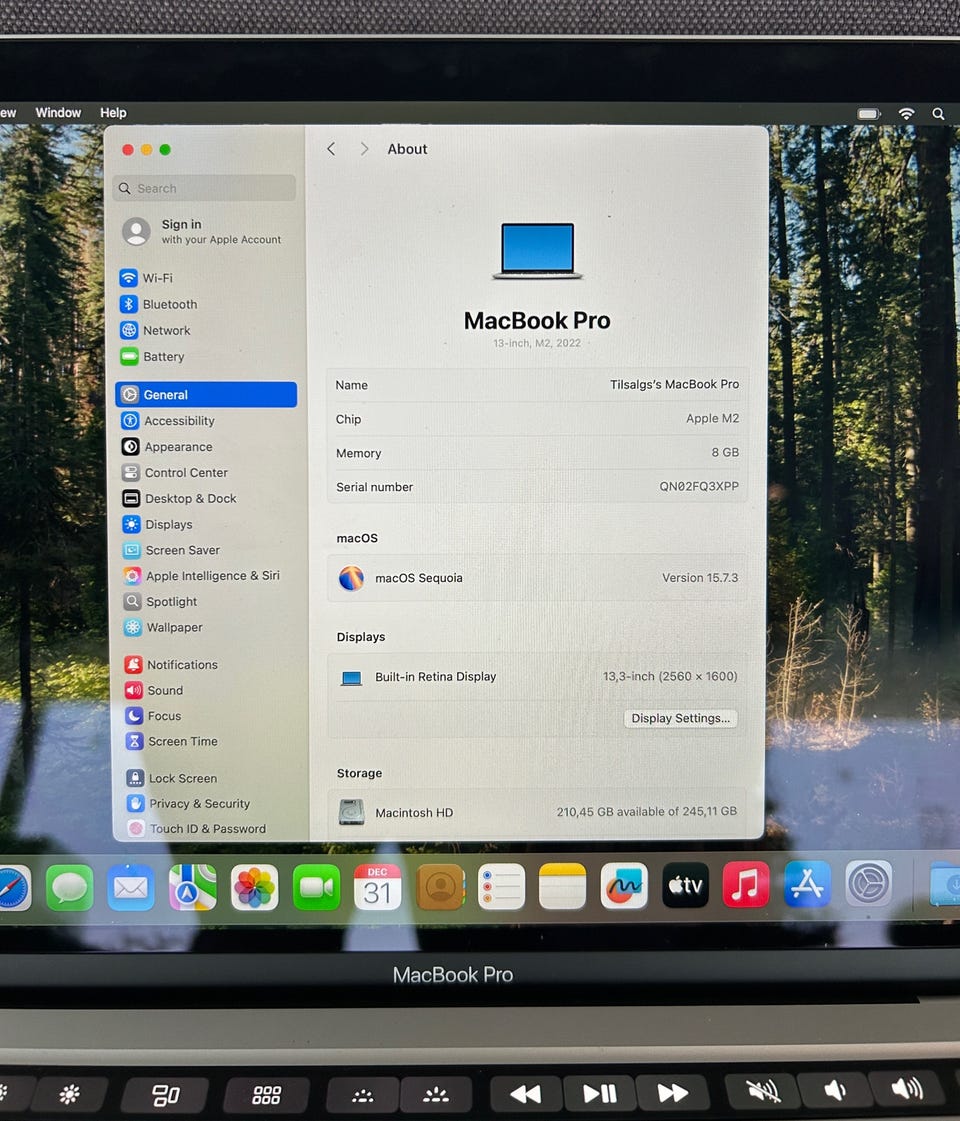960x1121 pixels.
Task: Go forward with the right chevron
Action: (x=365, y=149)
